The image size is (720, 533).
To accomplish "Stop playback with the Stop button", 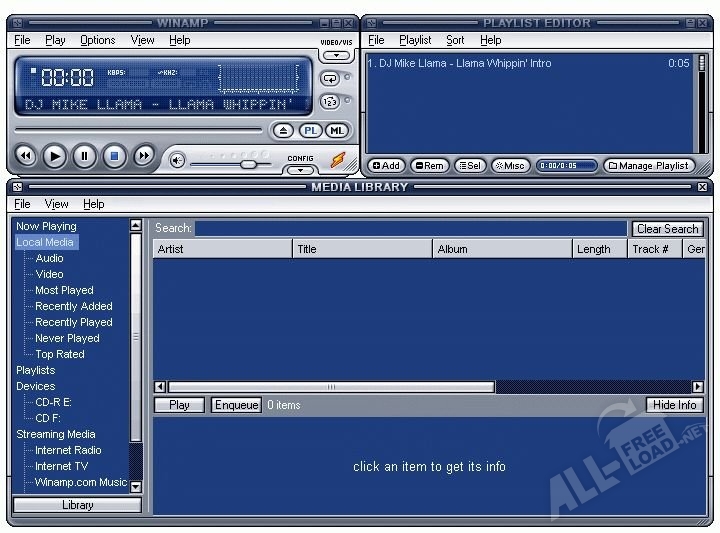I will click(114, 156).
